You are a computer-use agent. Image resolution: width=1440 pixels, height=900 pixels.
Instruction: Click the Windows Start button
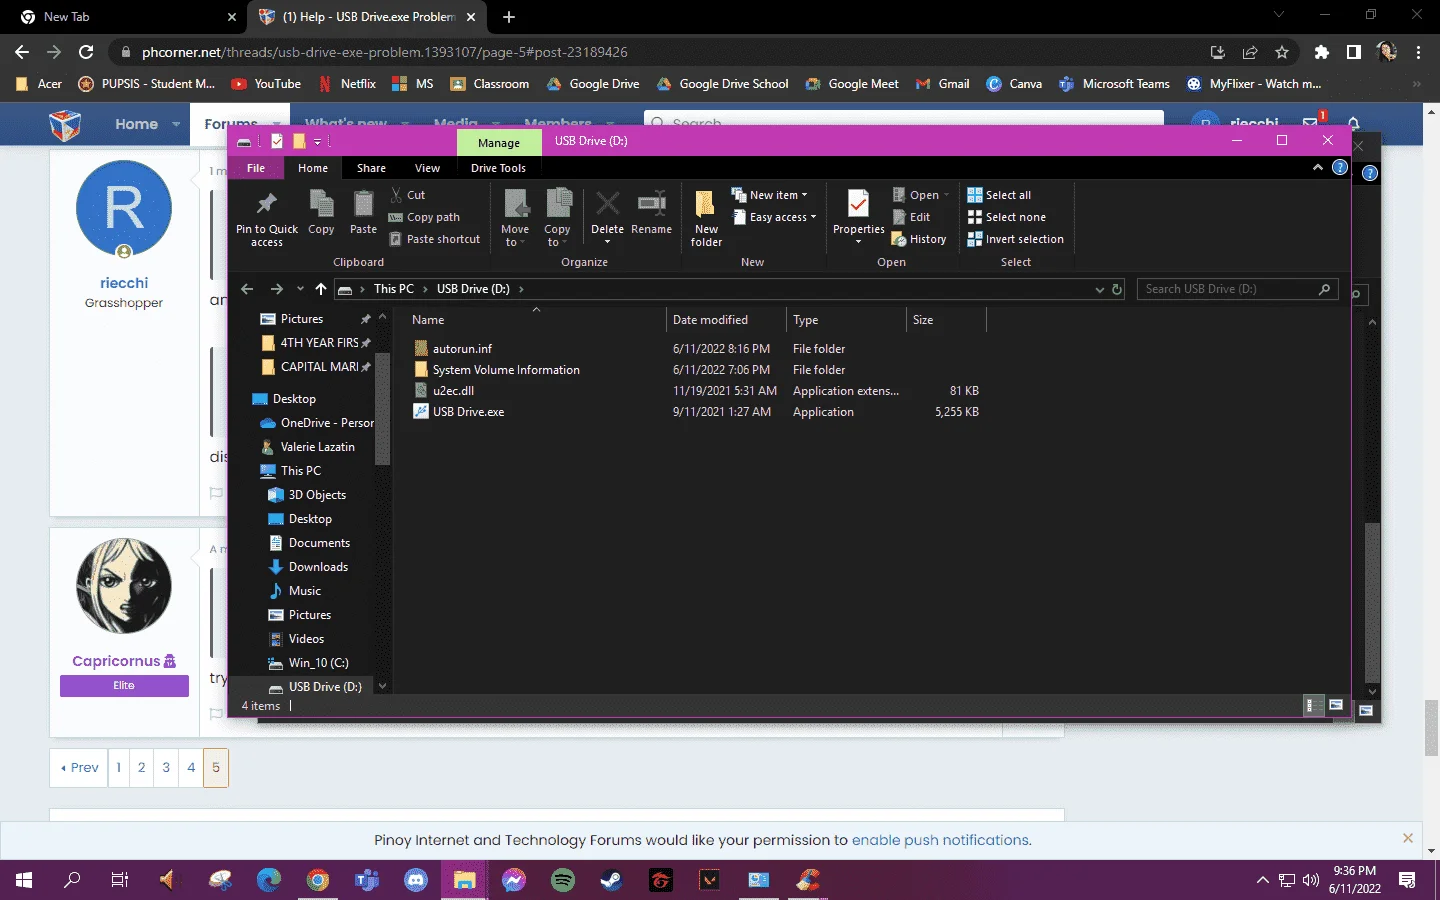pyautogui.click(x=24, y=880)
